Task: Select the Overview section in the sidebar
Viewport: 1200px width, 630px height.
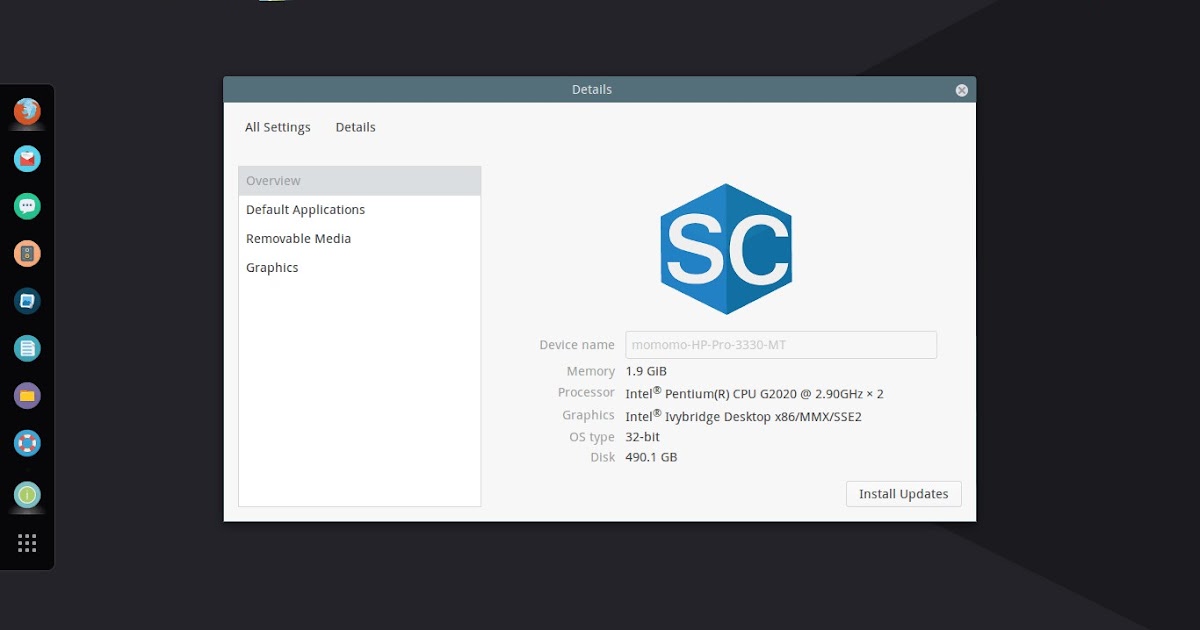Action: point(273,180)
